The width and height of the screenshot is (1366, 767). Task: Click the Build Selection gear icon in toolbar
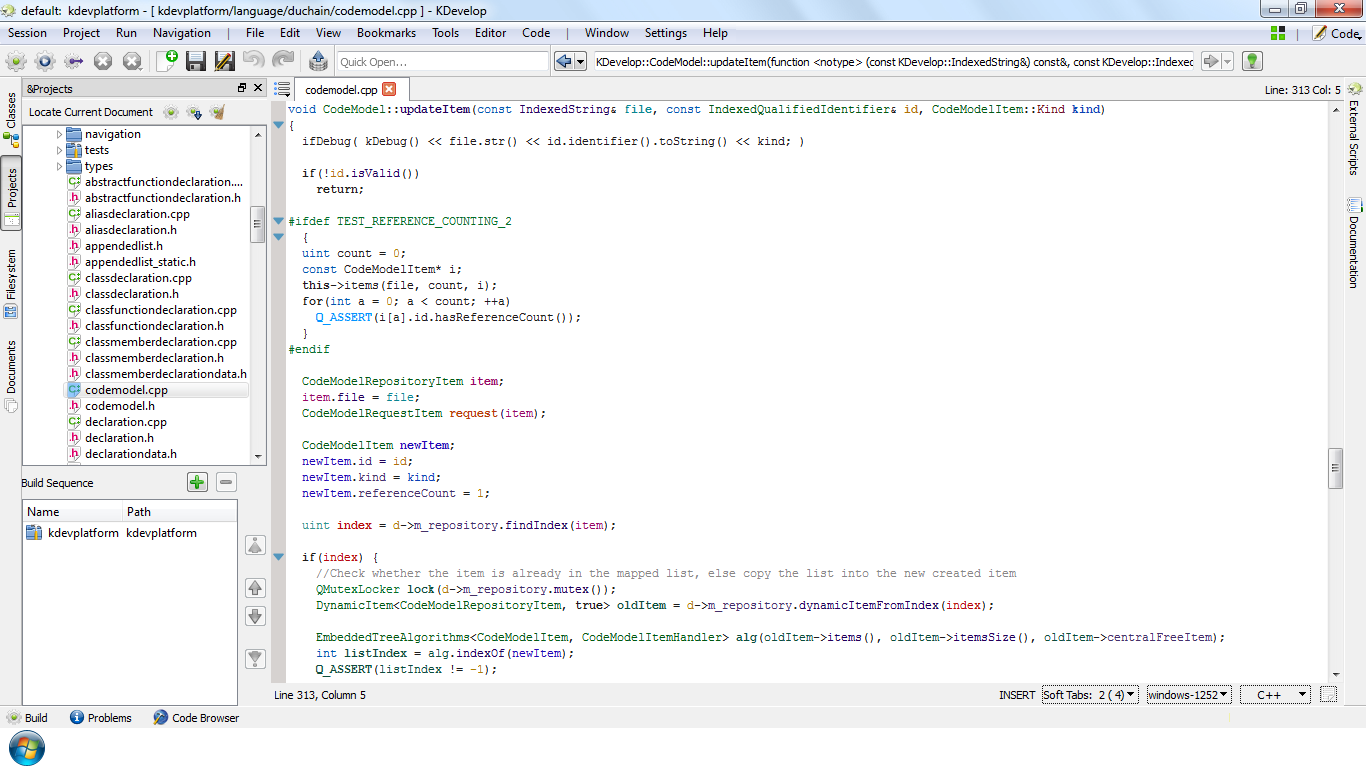(16, 61)
